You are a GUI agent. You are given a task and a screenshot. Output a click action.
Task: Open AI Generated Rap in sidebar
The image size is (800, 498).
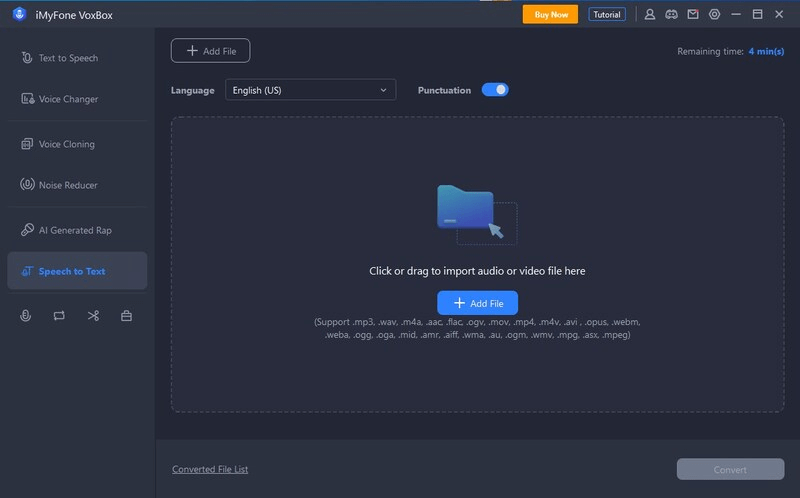point(75,230)
